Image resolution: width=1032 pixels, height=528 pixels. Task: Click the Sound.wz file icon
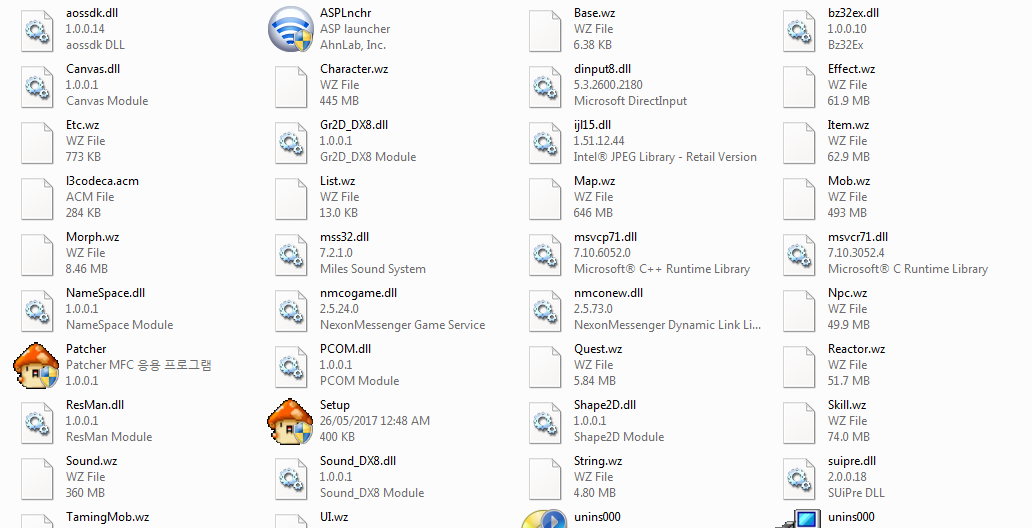37,477
